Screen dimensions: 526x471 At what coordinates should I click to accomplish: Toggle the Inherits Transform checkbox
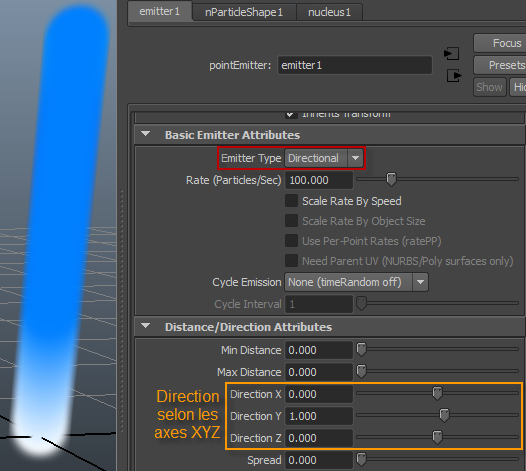pos(291,115)
